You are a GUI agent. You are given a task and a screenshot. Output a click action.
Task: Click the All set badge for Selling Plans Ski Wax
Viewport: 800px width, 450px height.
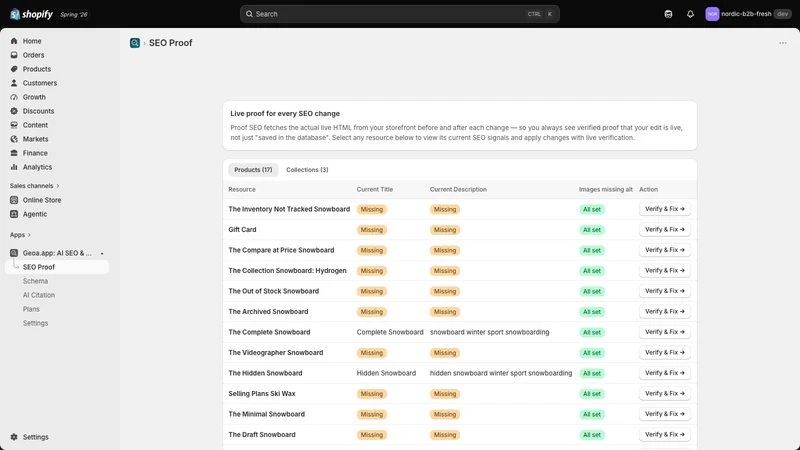pyautogui.click(x=592, y=394)
